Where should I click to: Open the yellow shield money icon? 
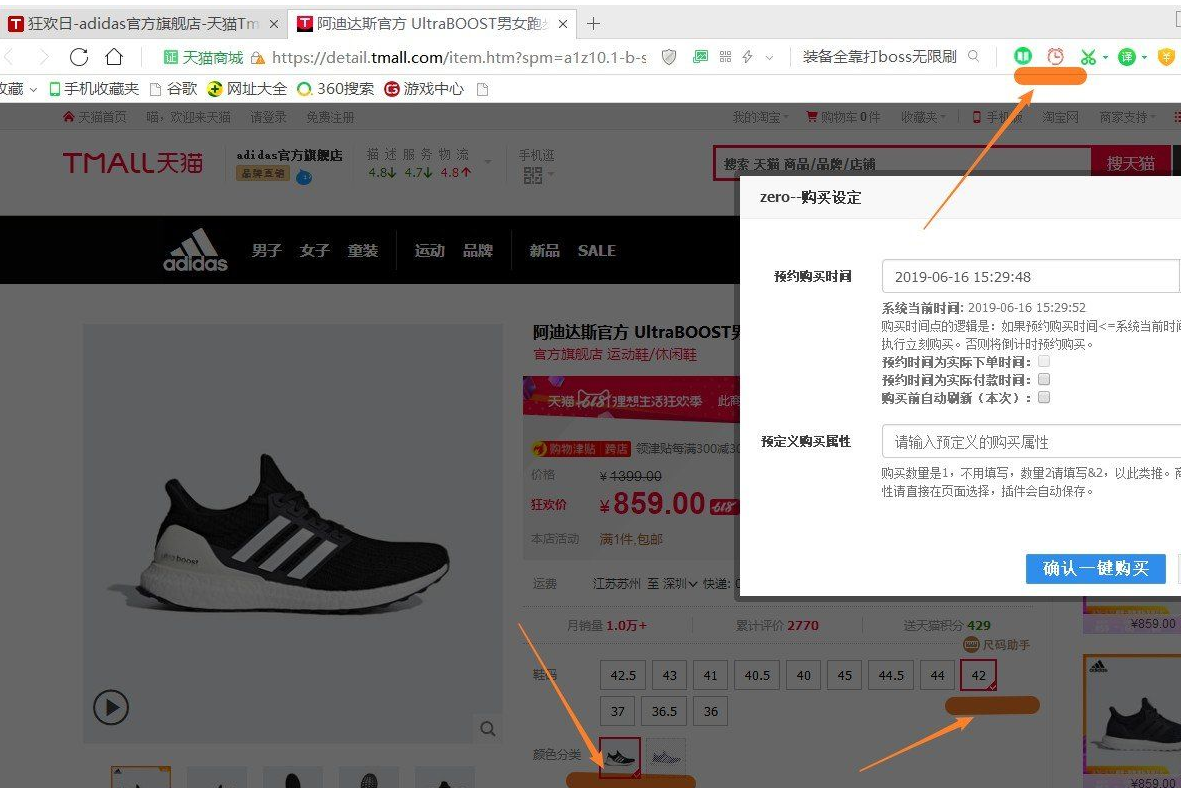point(1166,57)
